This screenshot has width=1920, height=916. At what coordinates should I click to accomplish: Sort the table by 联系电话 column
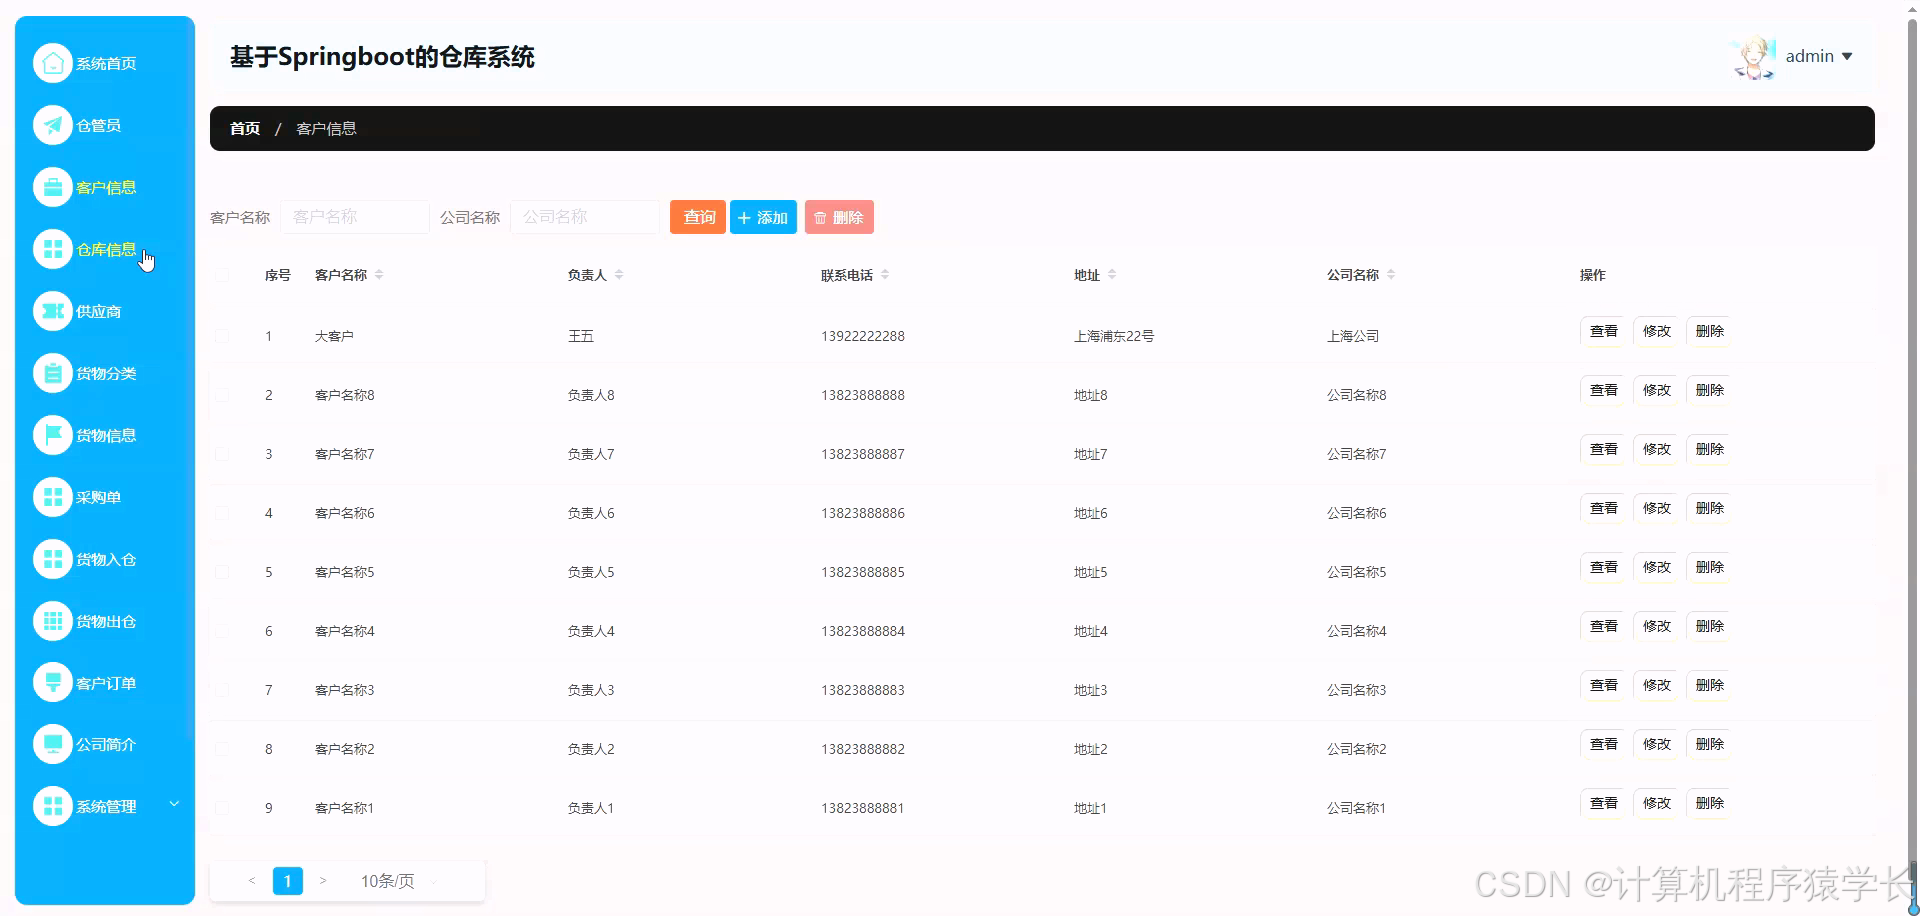tap(884, 275)
